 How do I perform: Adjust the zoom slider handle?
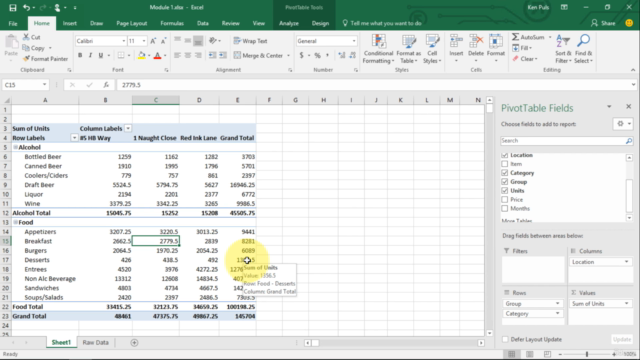pos(587,354)
